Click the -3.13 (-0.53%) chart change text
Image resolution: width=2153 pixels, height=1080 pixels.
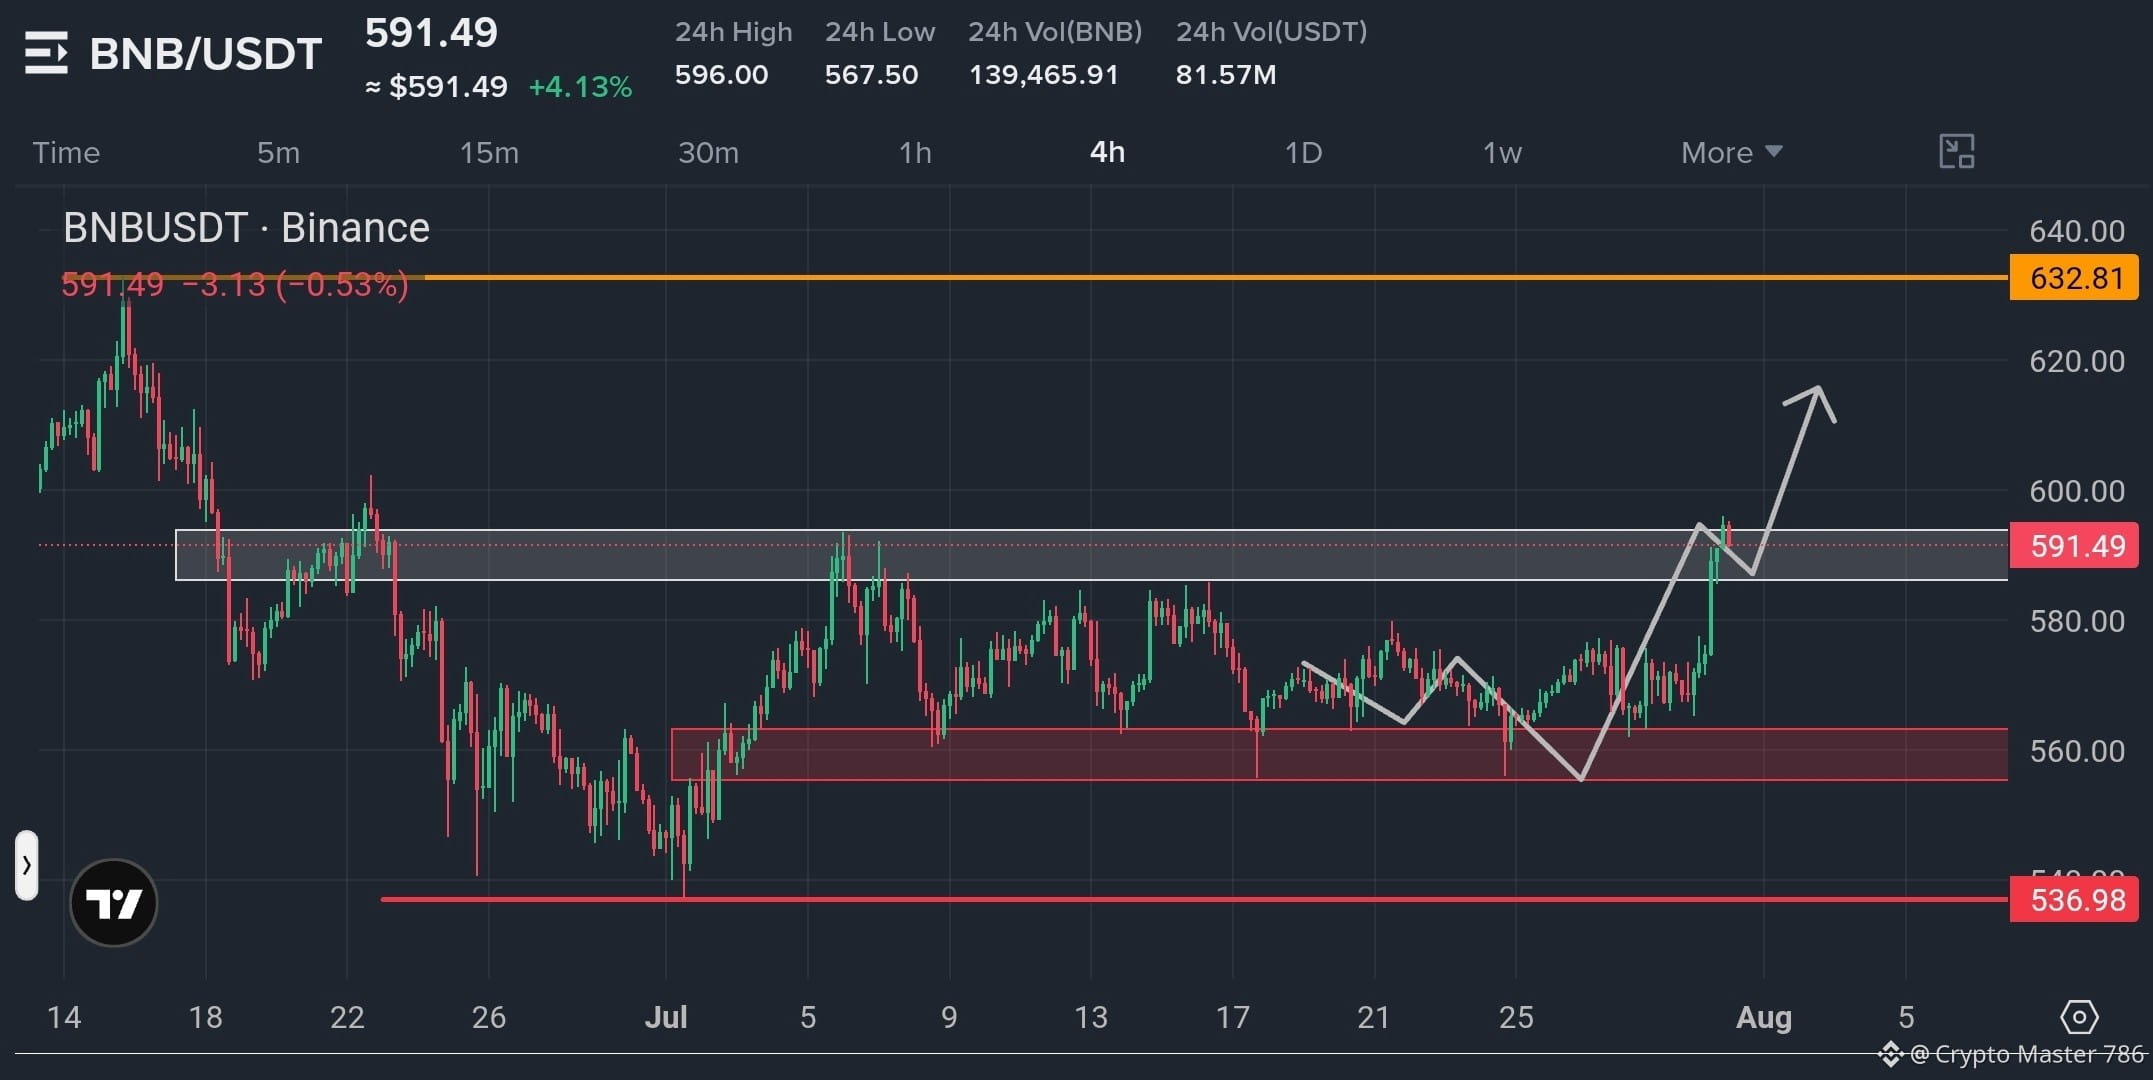point(295,285)
